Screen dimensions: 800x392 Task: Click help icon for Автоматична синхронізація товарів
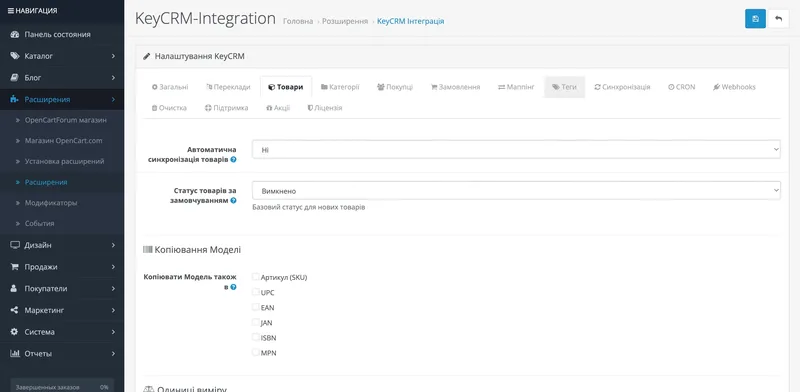(x=233, y=160)
